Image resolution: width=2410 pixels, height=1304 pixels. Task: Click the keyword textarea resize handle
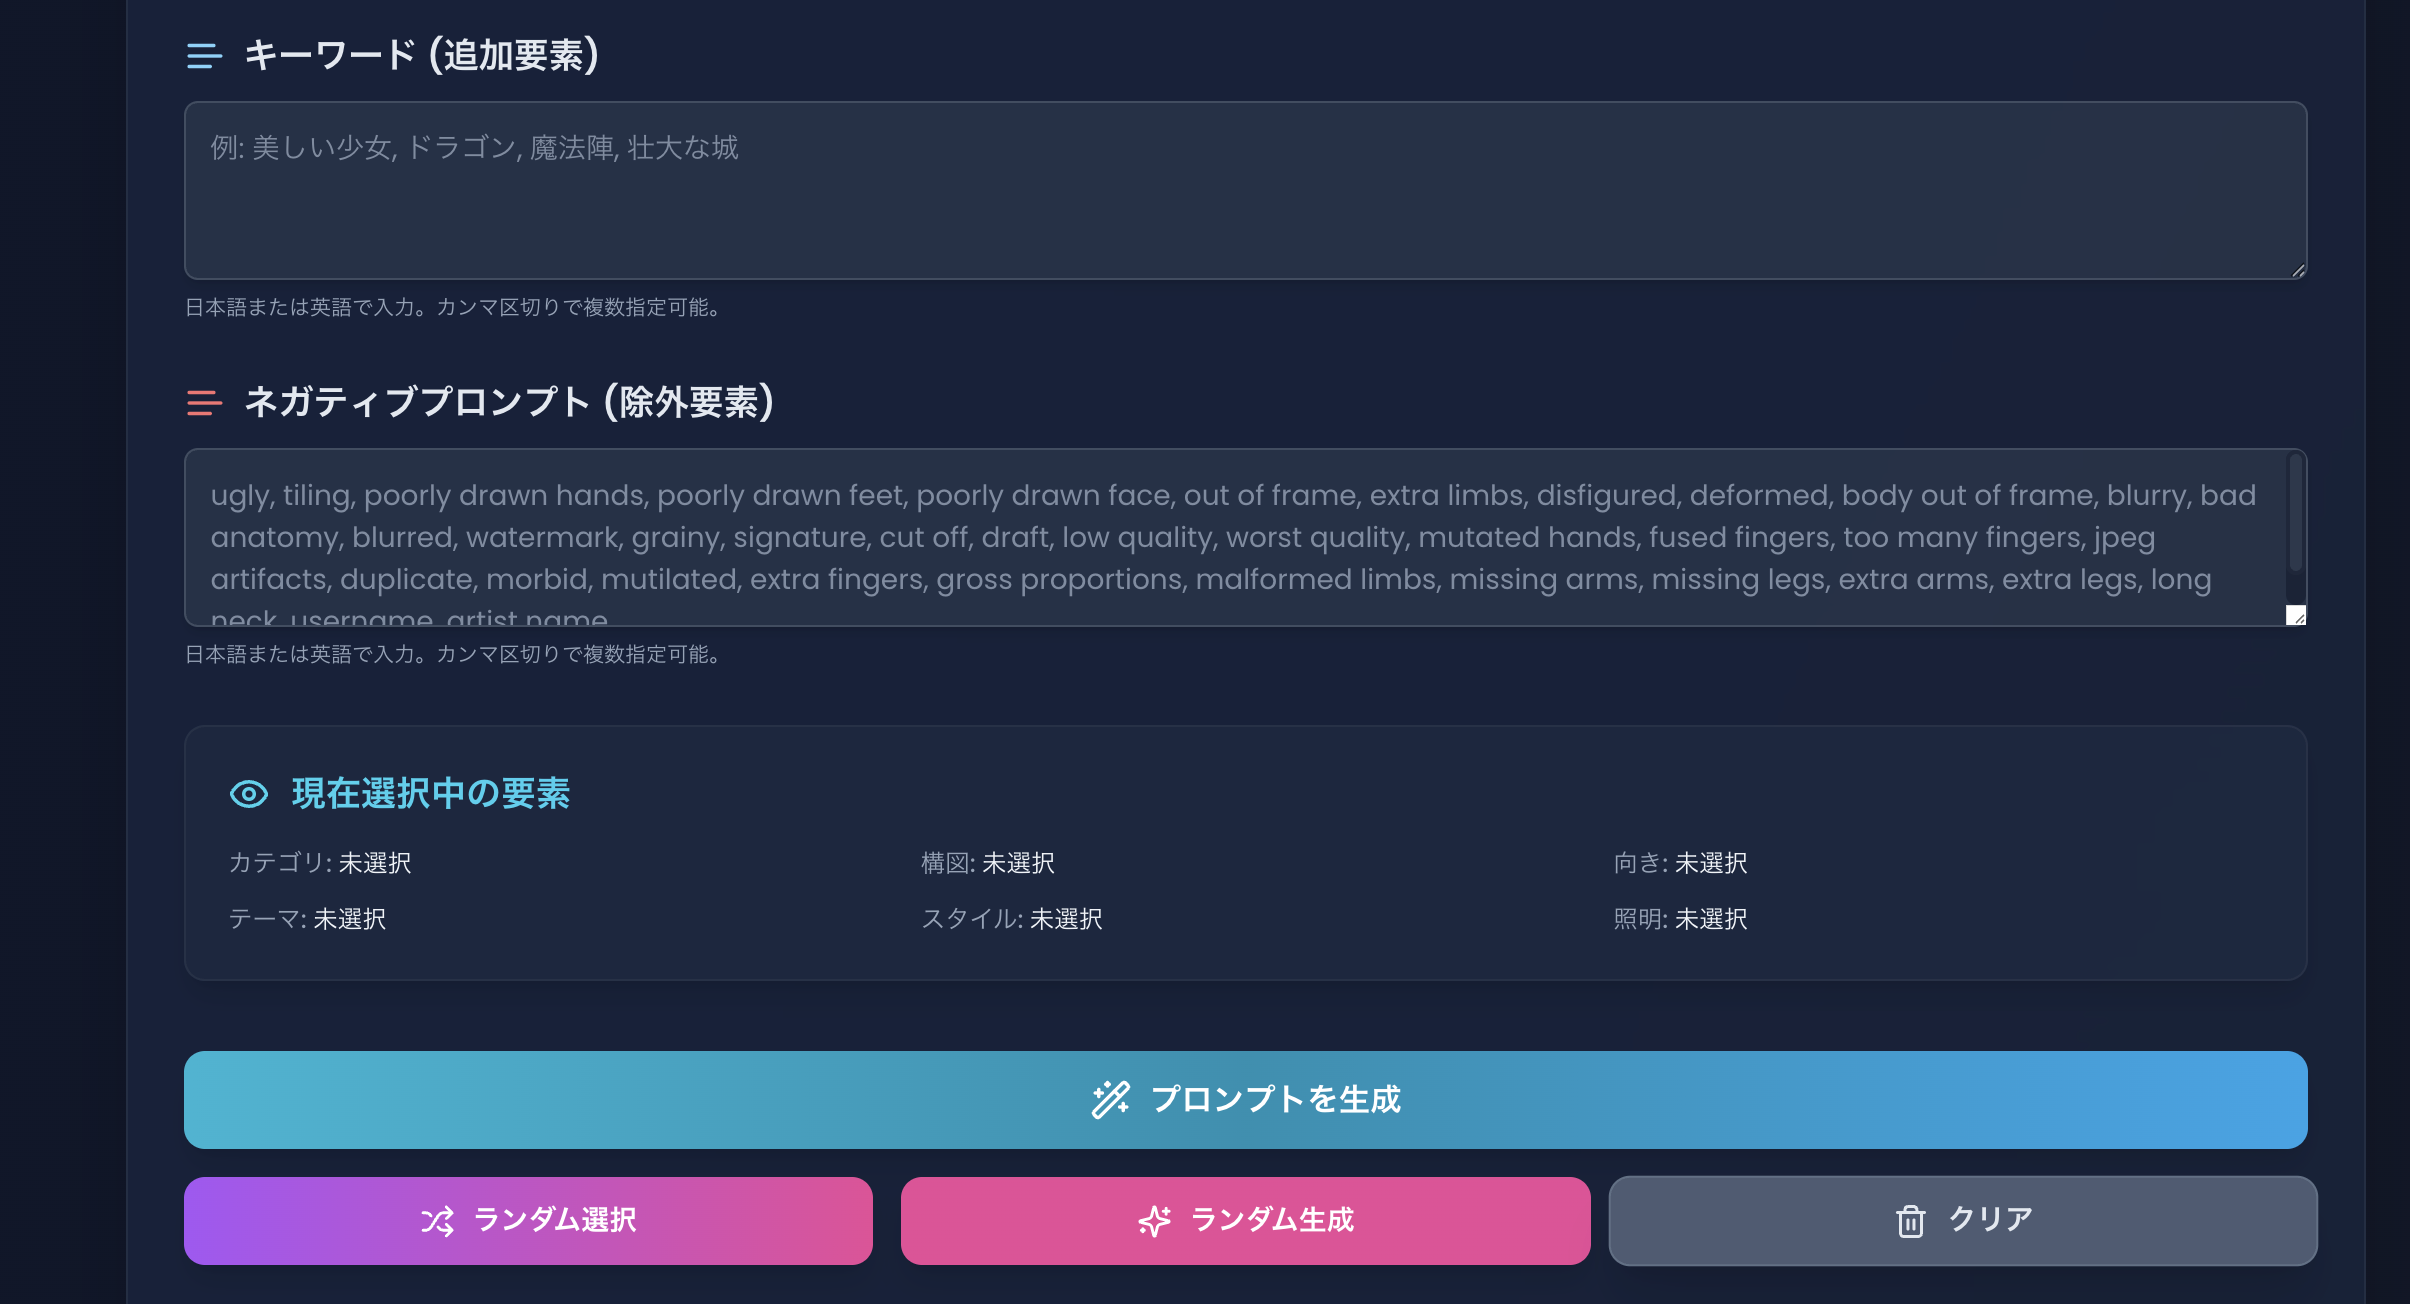(x=2298, y=270)
